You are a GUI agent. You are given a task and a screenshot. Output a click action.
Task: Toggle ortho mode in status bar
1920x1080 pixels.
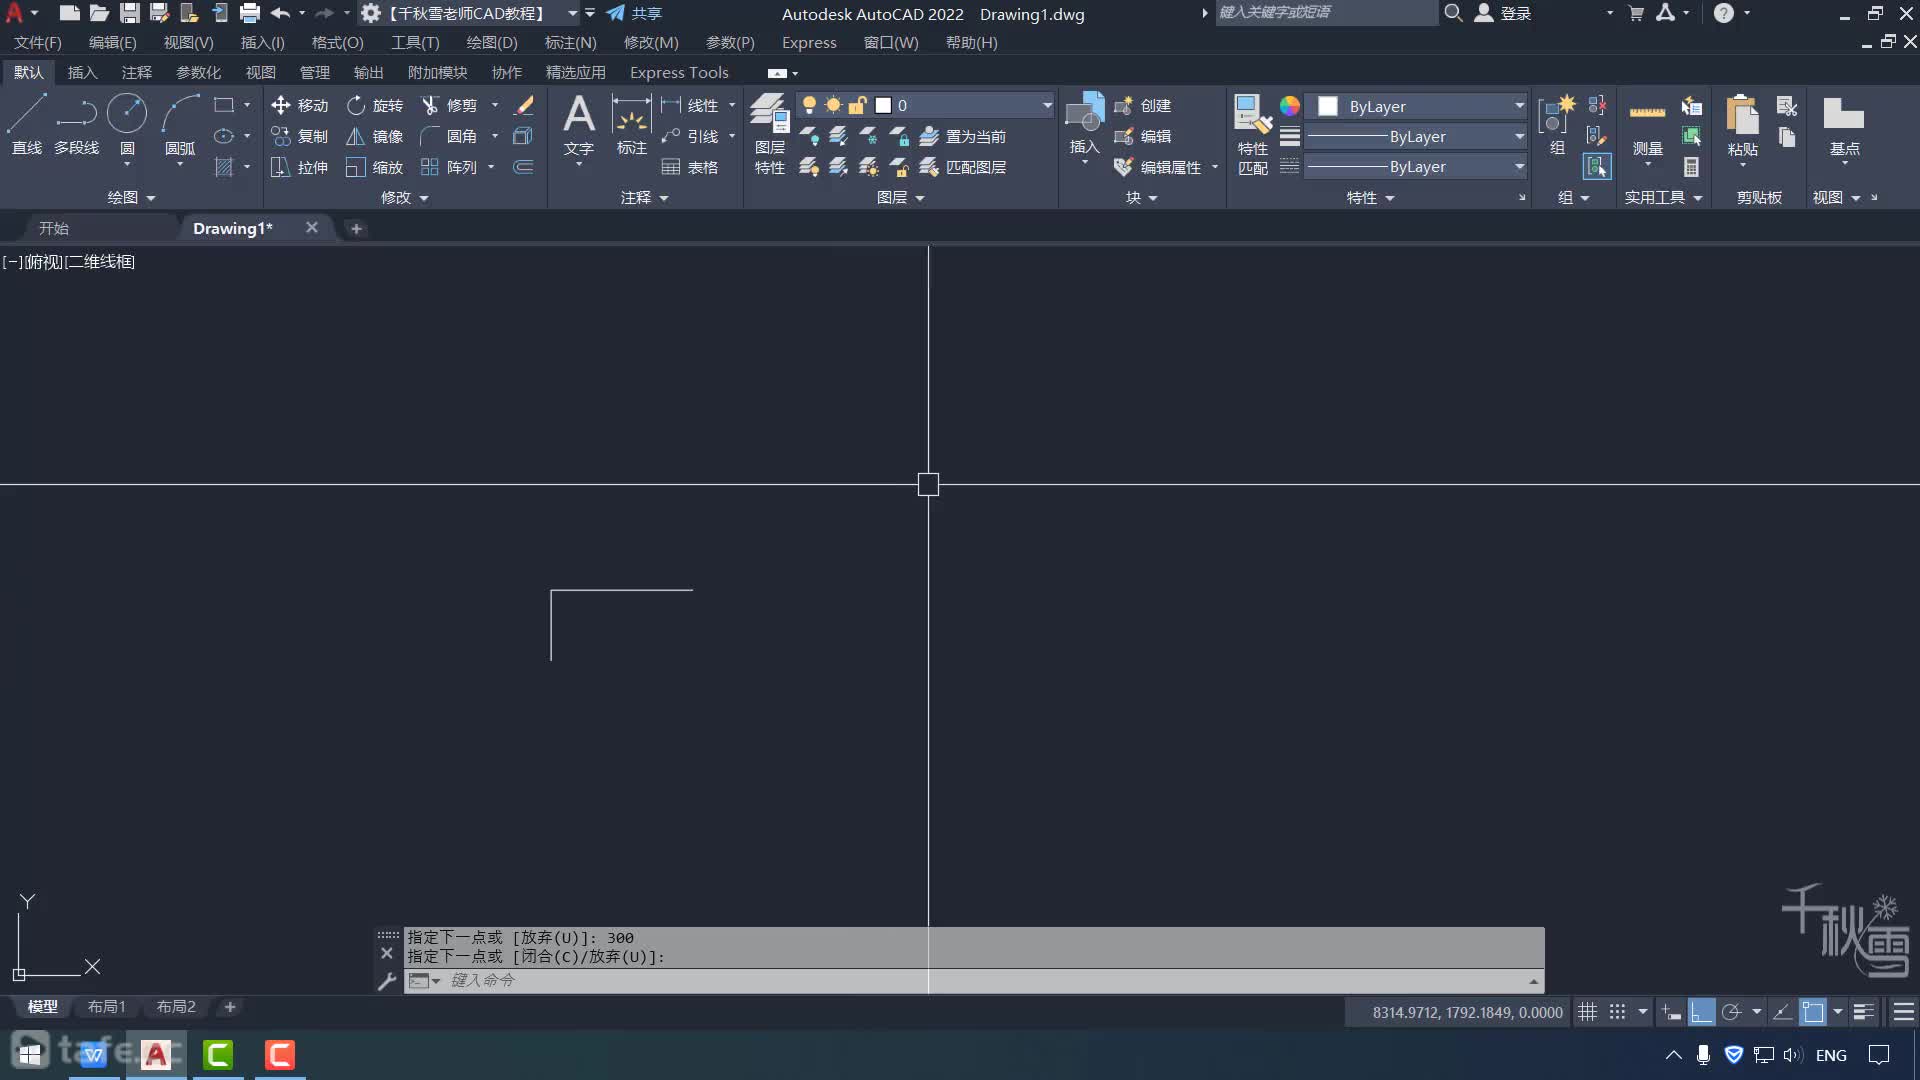(1701, 1012)
